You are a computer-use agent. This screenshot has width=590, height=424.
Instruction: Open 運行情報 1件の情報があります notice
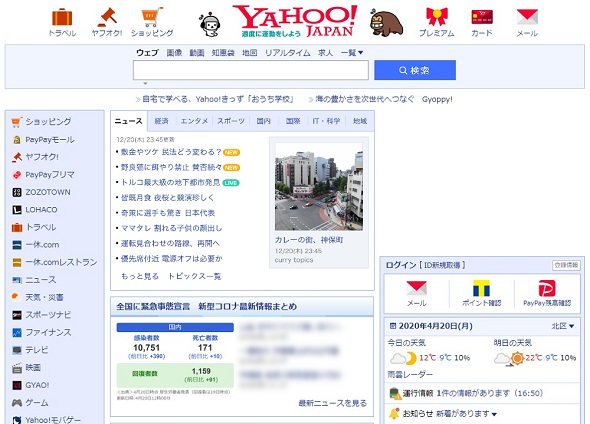(x=473, y=393)
